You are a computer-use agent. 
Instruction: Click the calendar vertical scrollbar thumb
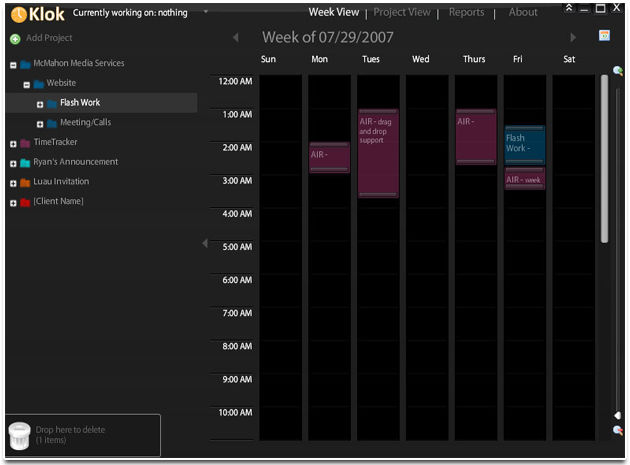point(604,159)
